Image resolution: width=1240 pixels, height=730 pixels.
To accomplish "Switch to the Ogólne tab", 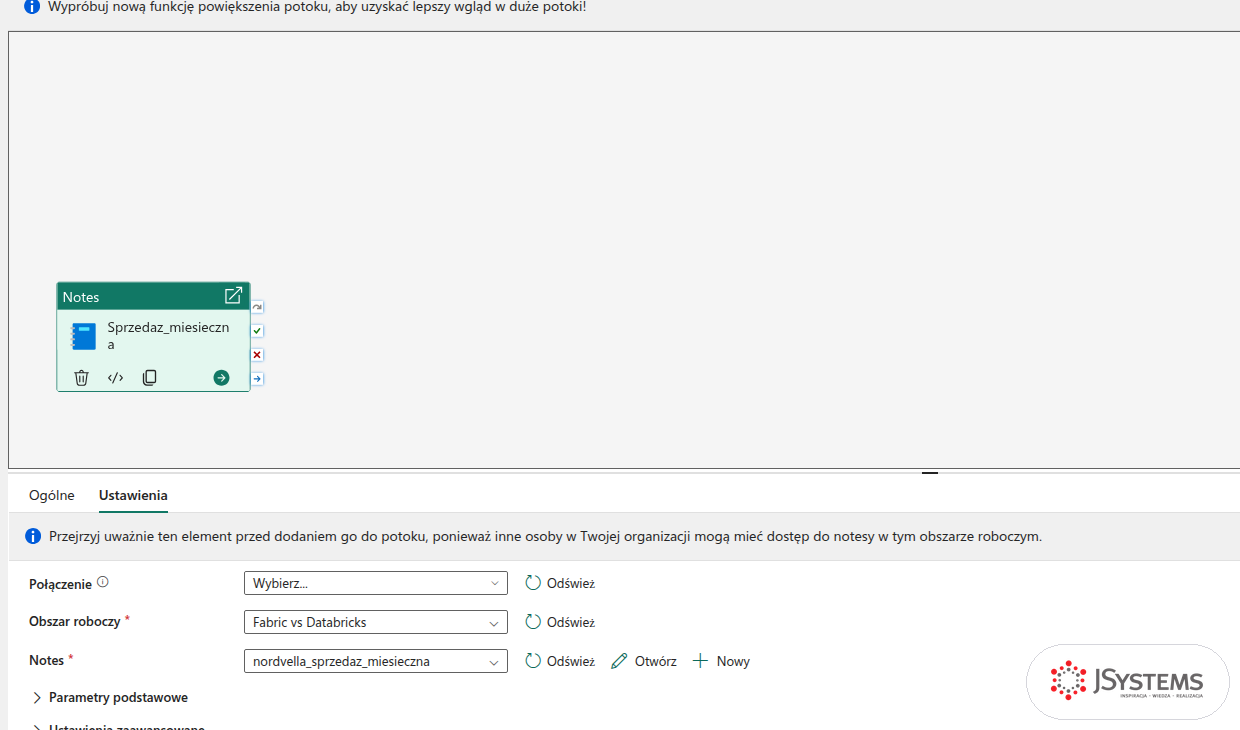I will click(52, 495).
